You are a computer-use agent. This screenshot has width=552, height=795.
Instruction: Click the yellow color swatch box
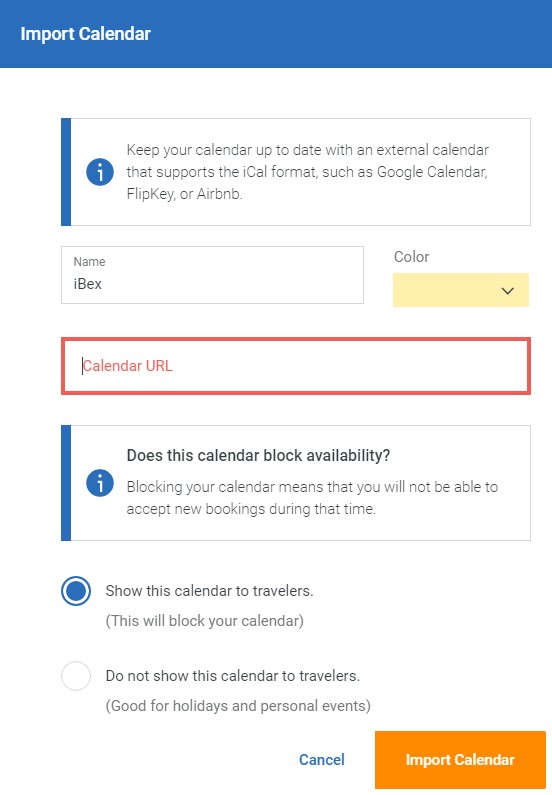pos(461,290)
